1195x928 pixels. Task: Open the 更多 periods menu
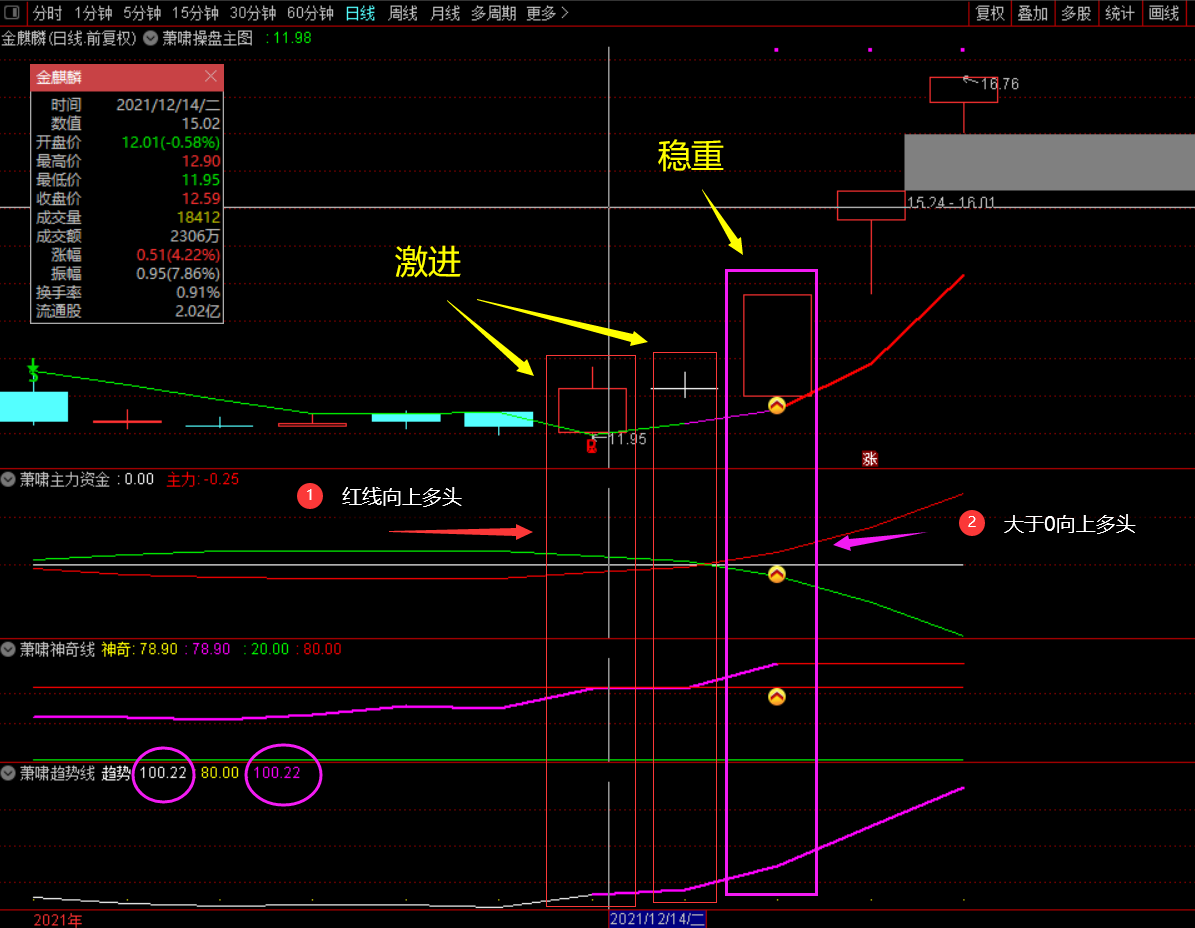click(546, 13)
